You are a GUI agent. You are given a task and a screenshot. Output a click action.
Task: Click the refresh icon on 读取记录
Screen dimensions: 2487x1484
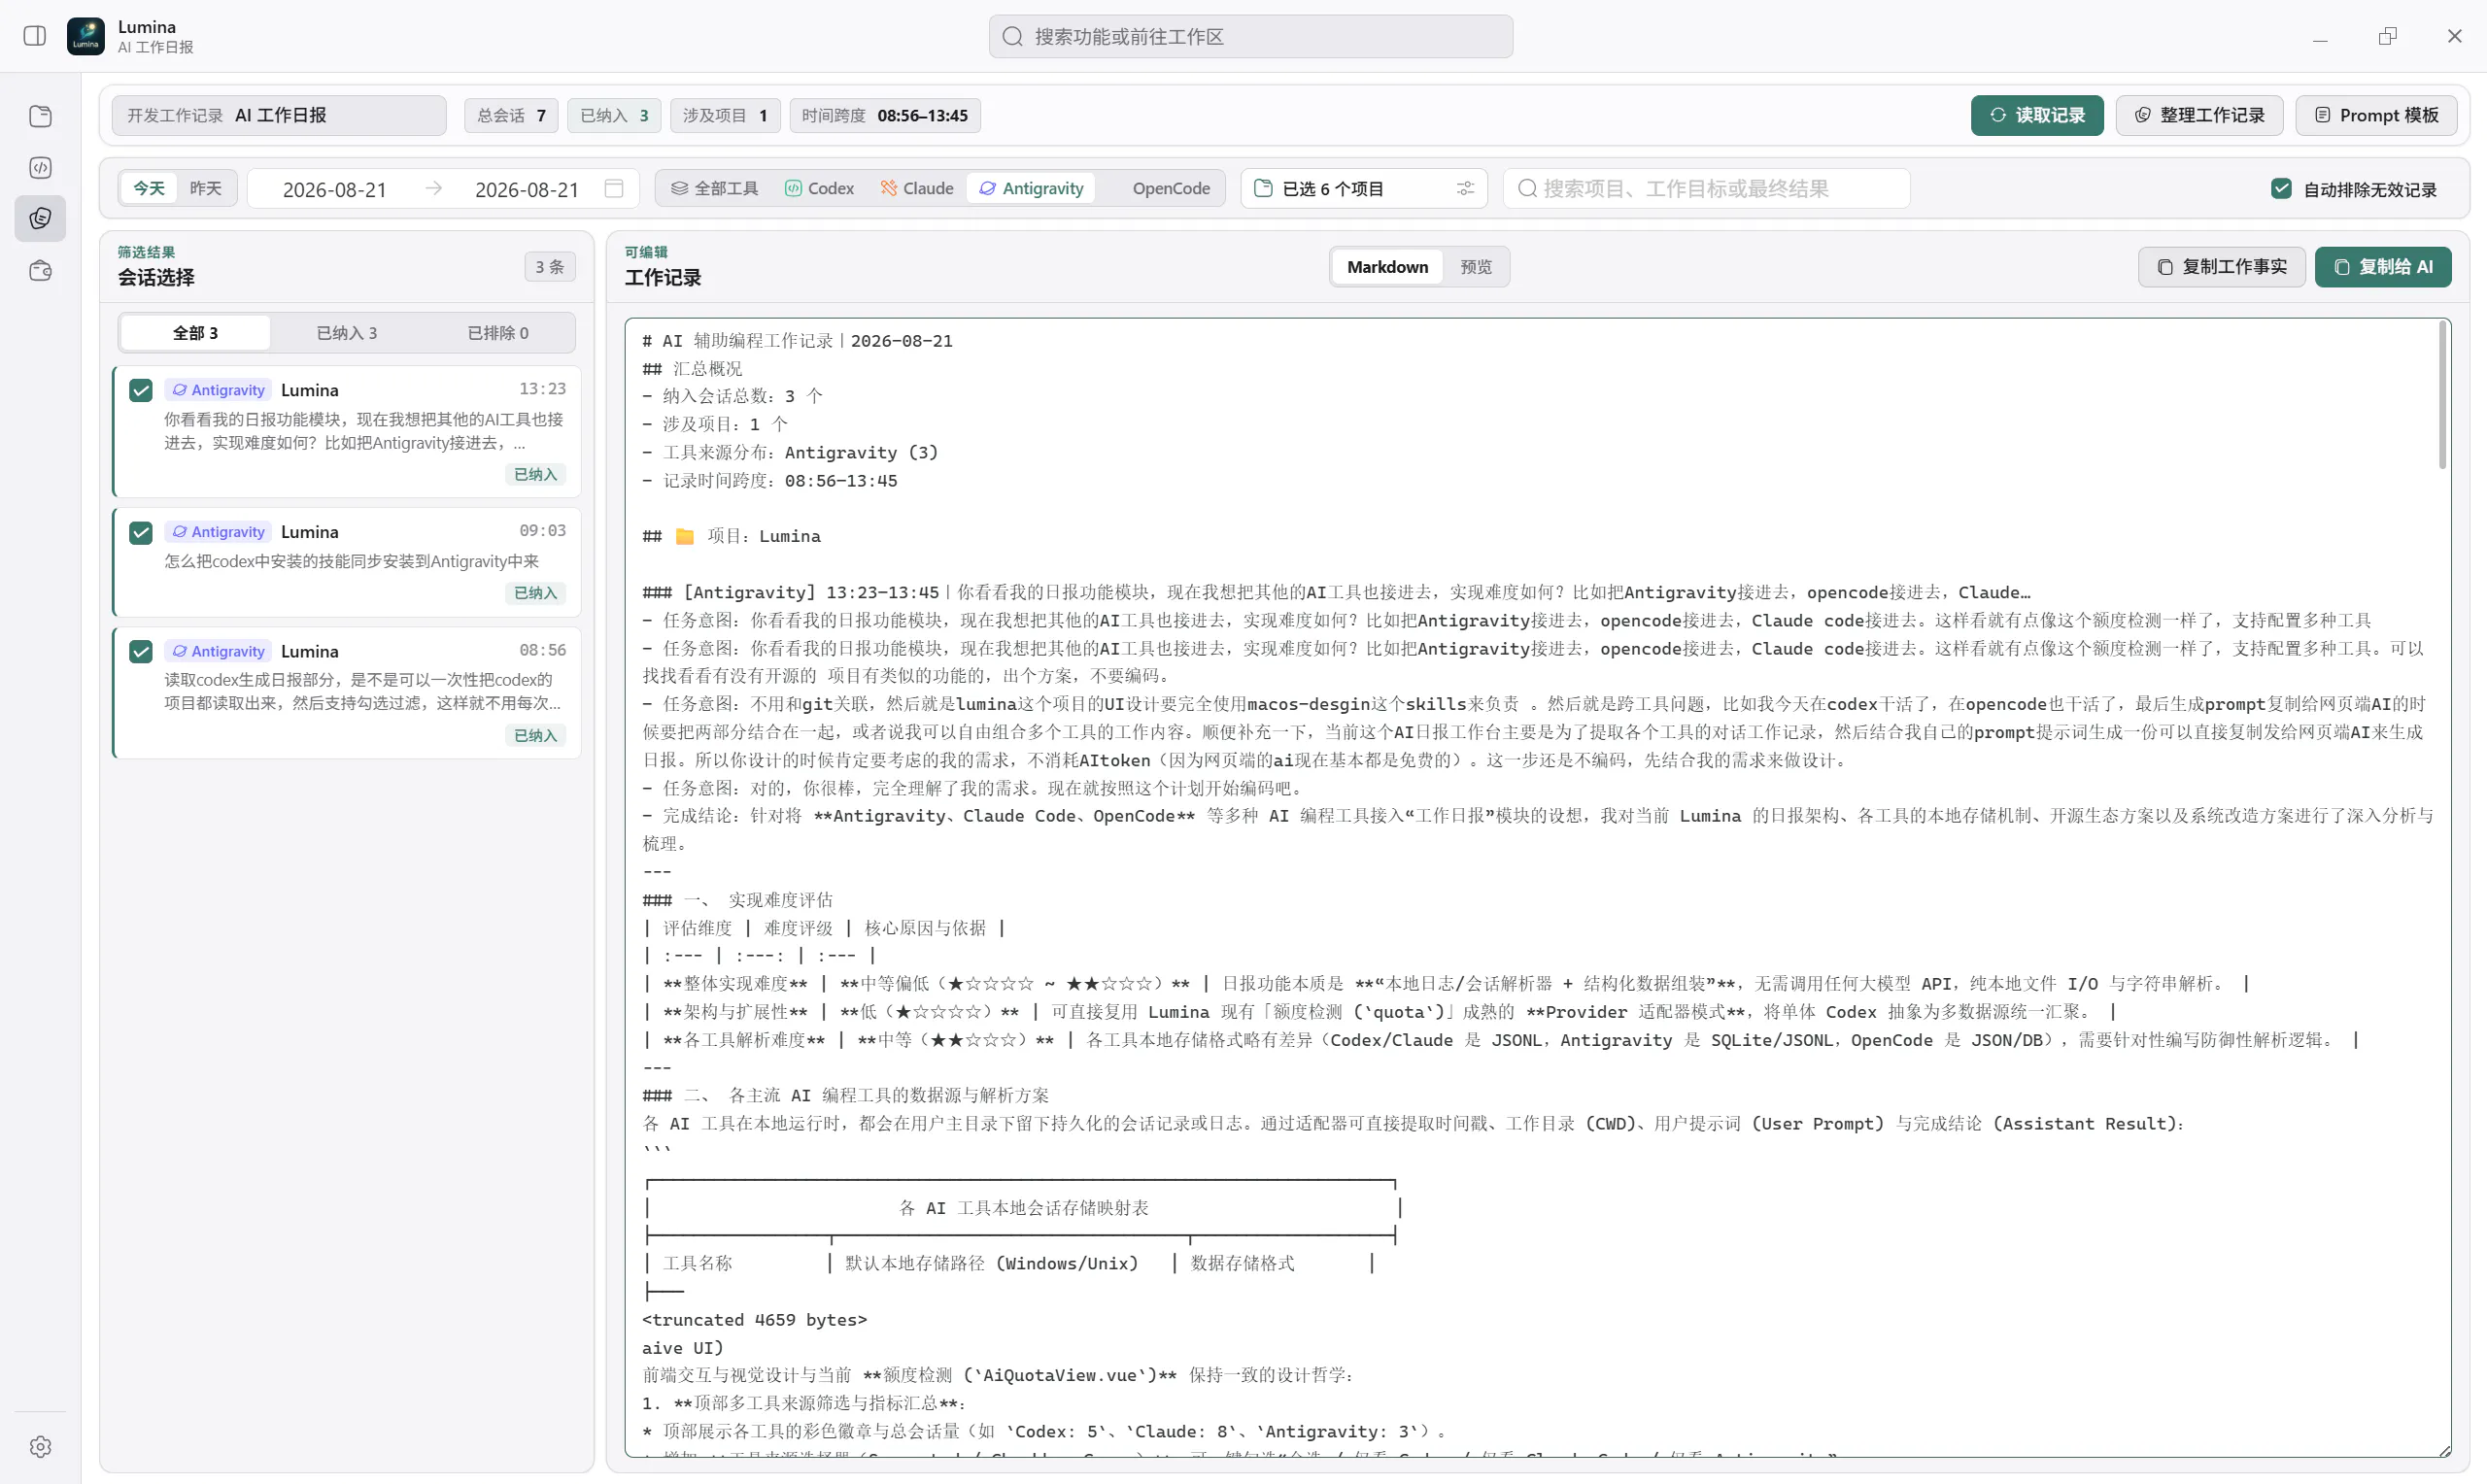click(1998, 115)
